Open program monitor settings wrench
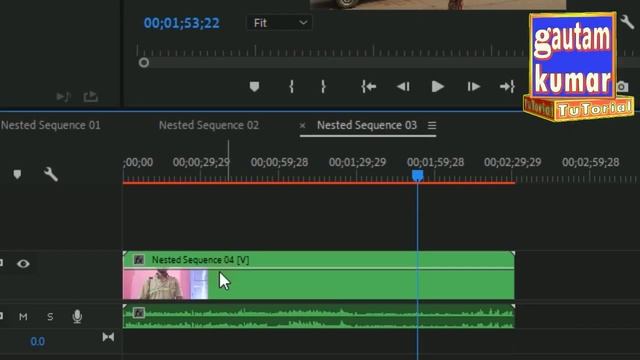The height and width of the screenshot is (360, 640). pyautogui.click(x=627, y=22)
